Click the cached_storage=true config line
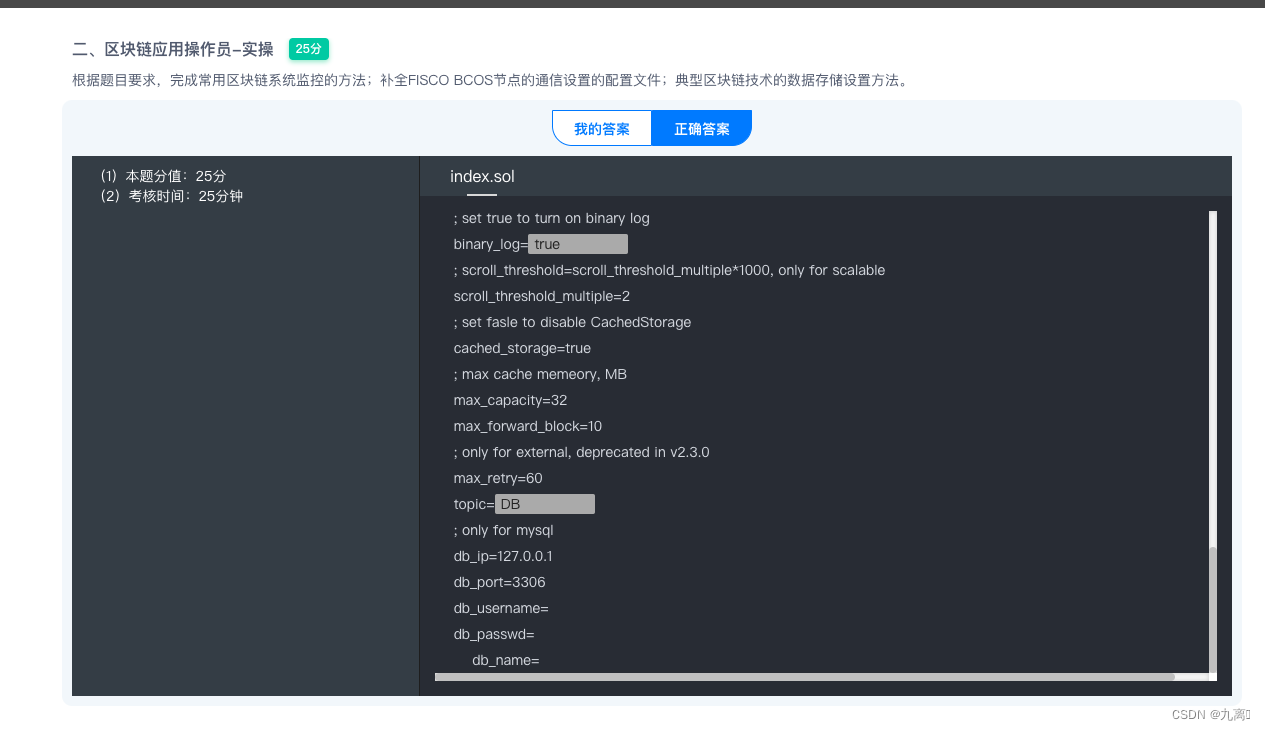1265x730 pixels. (521, 348)
